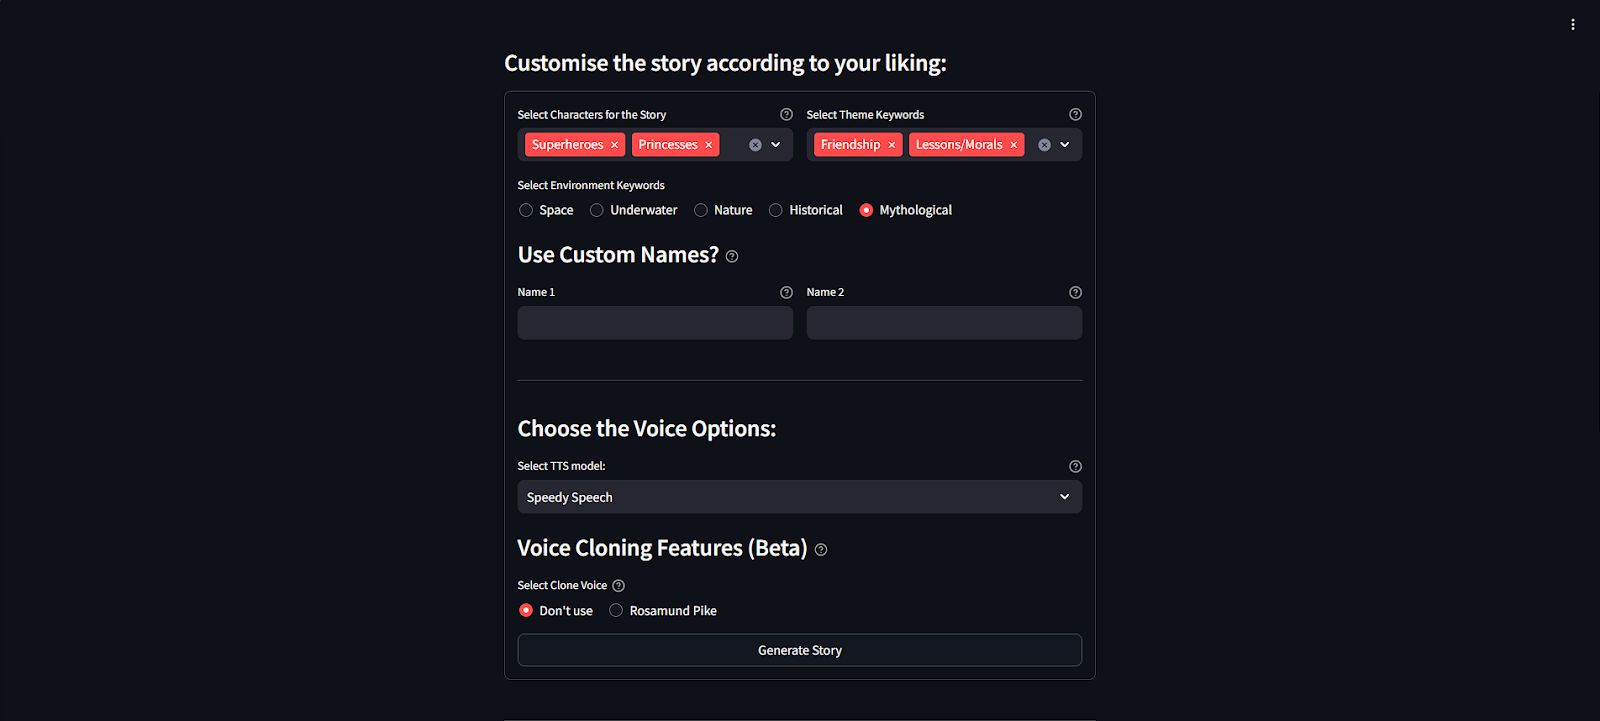
Task: Select Rosamund Pike clone voice
Action: pyautogui.click(x=616, y=611)
